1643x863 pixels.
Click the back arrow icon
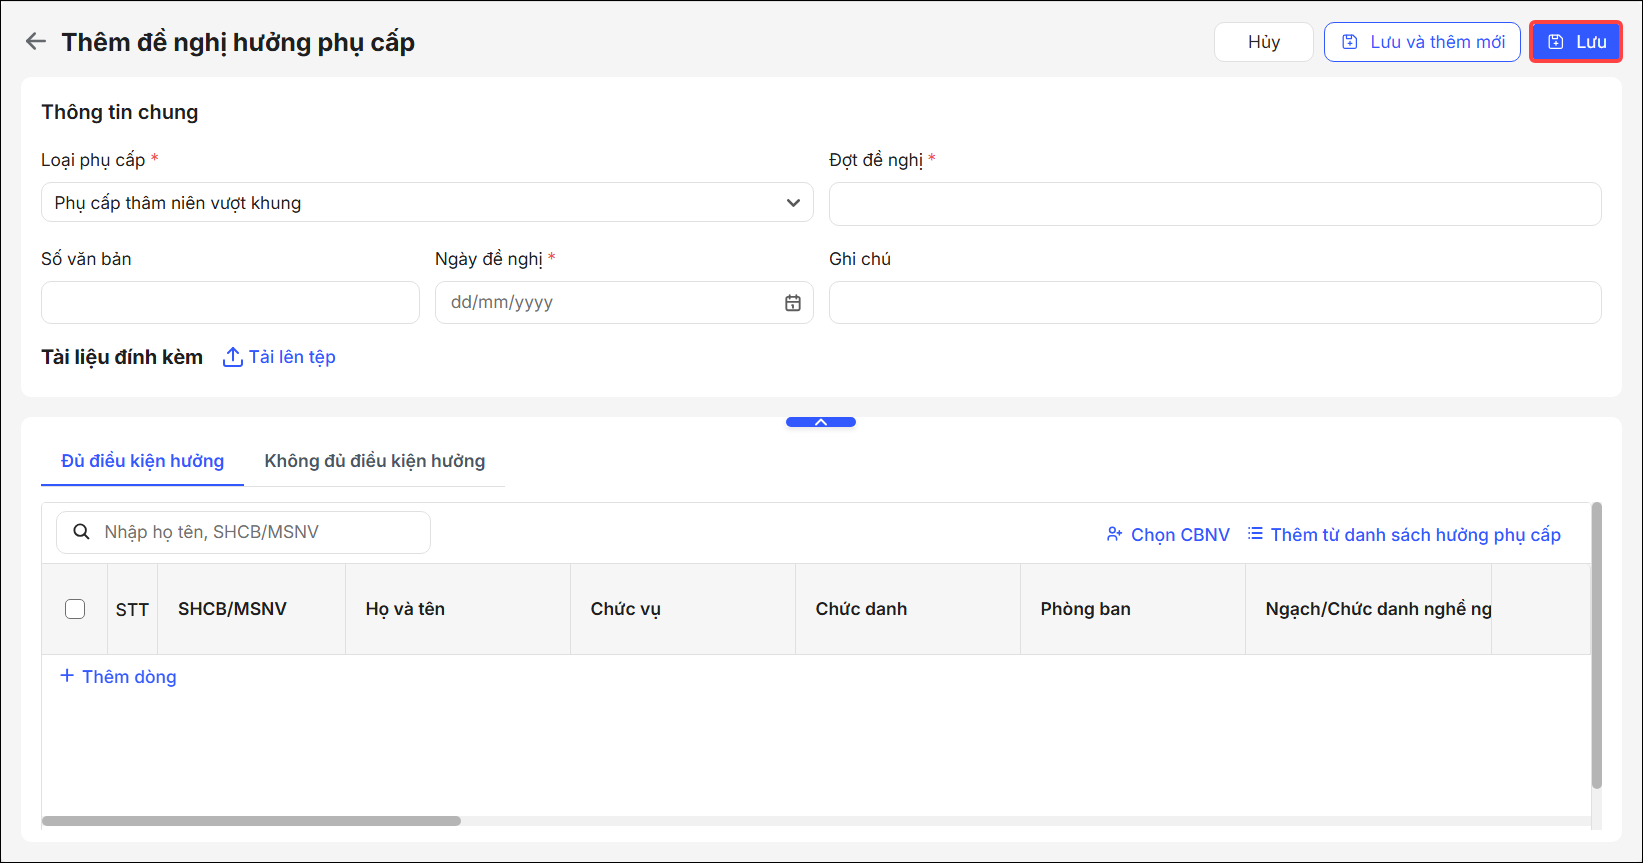36,41
